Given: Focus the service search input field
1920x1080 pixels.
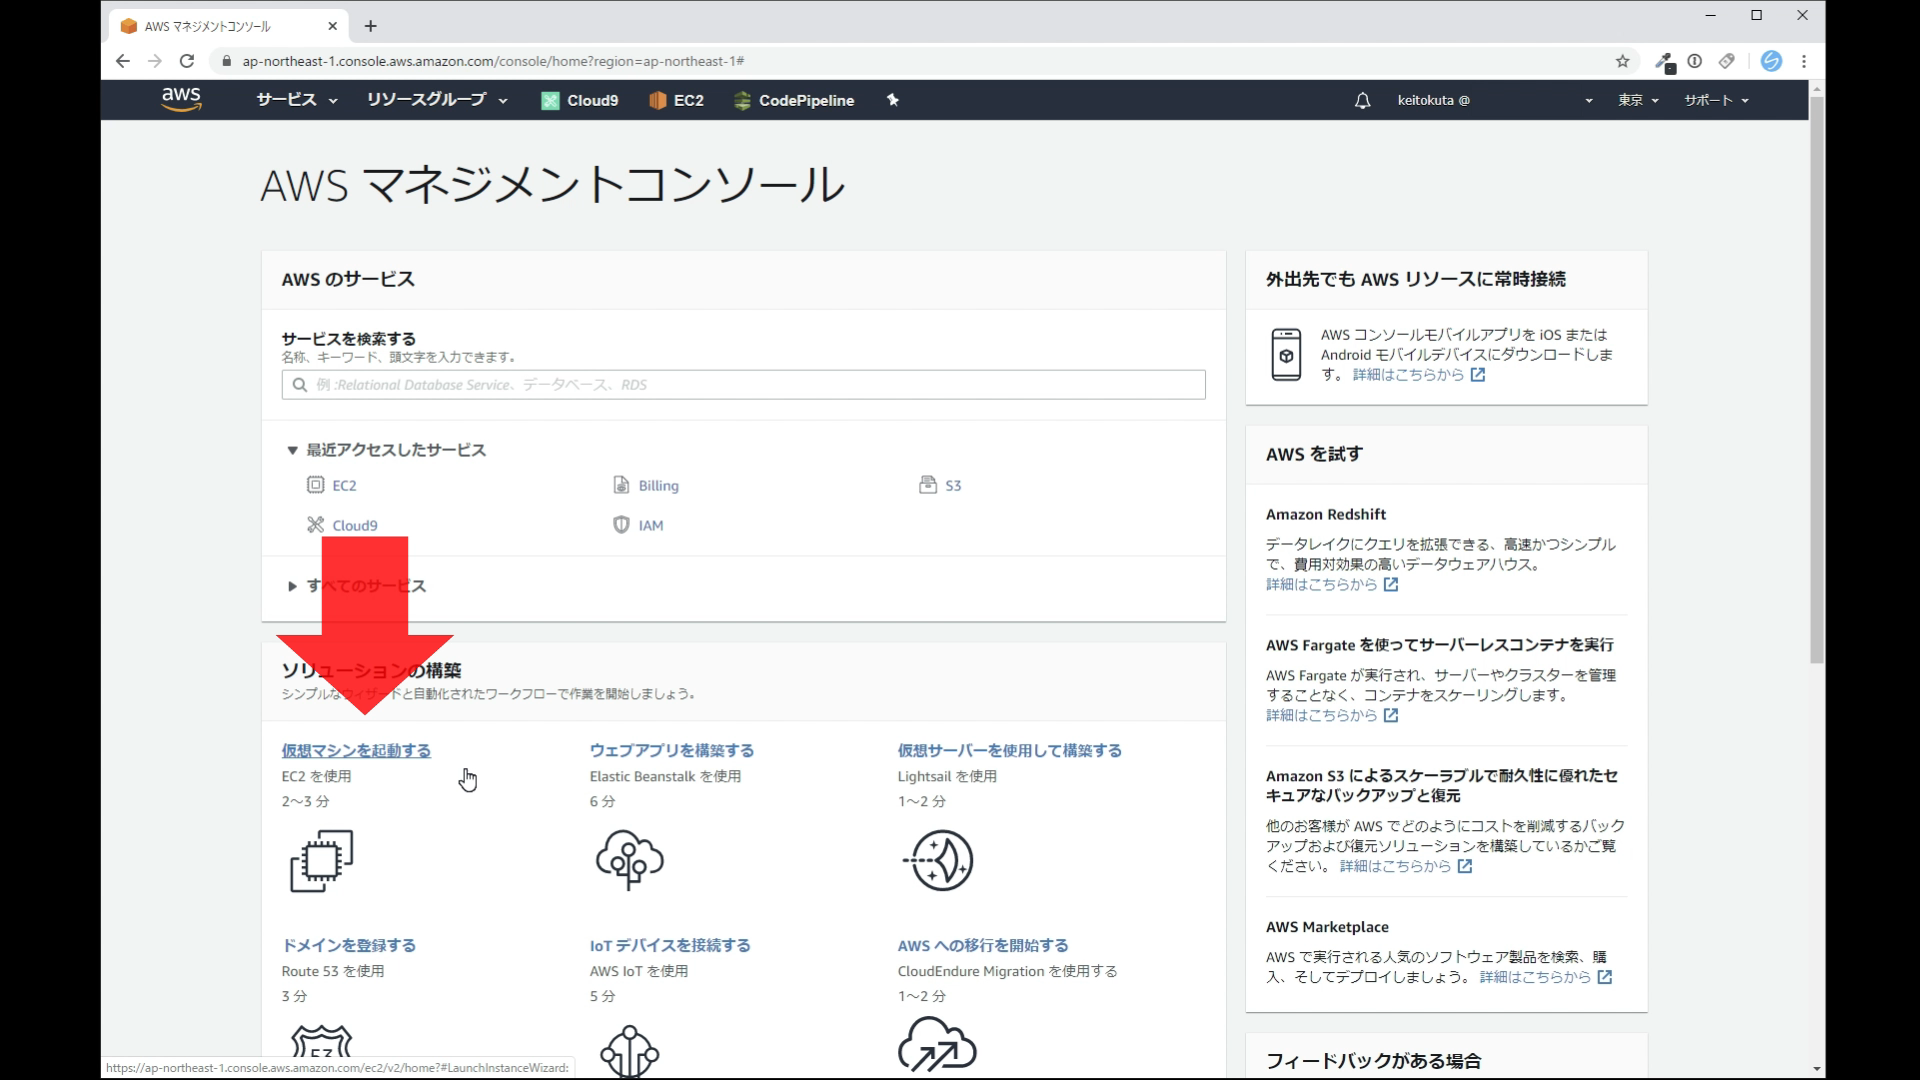Looking at the screenshot, I should (744, 385).
